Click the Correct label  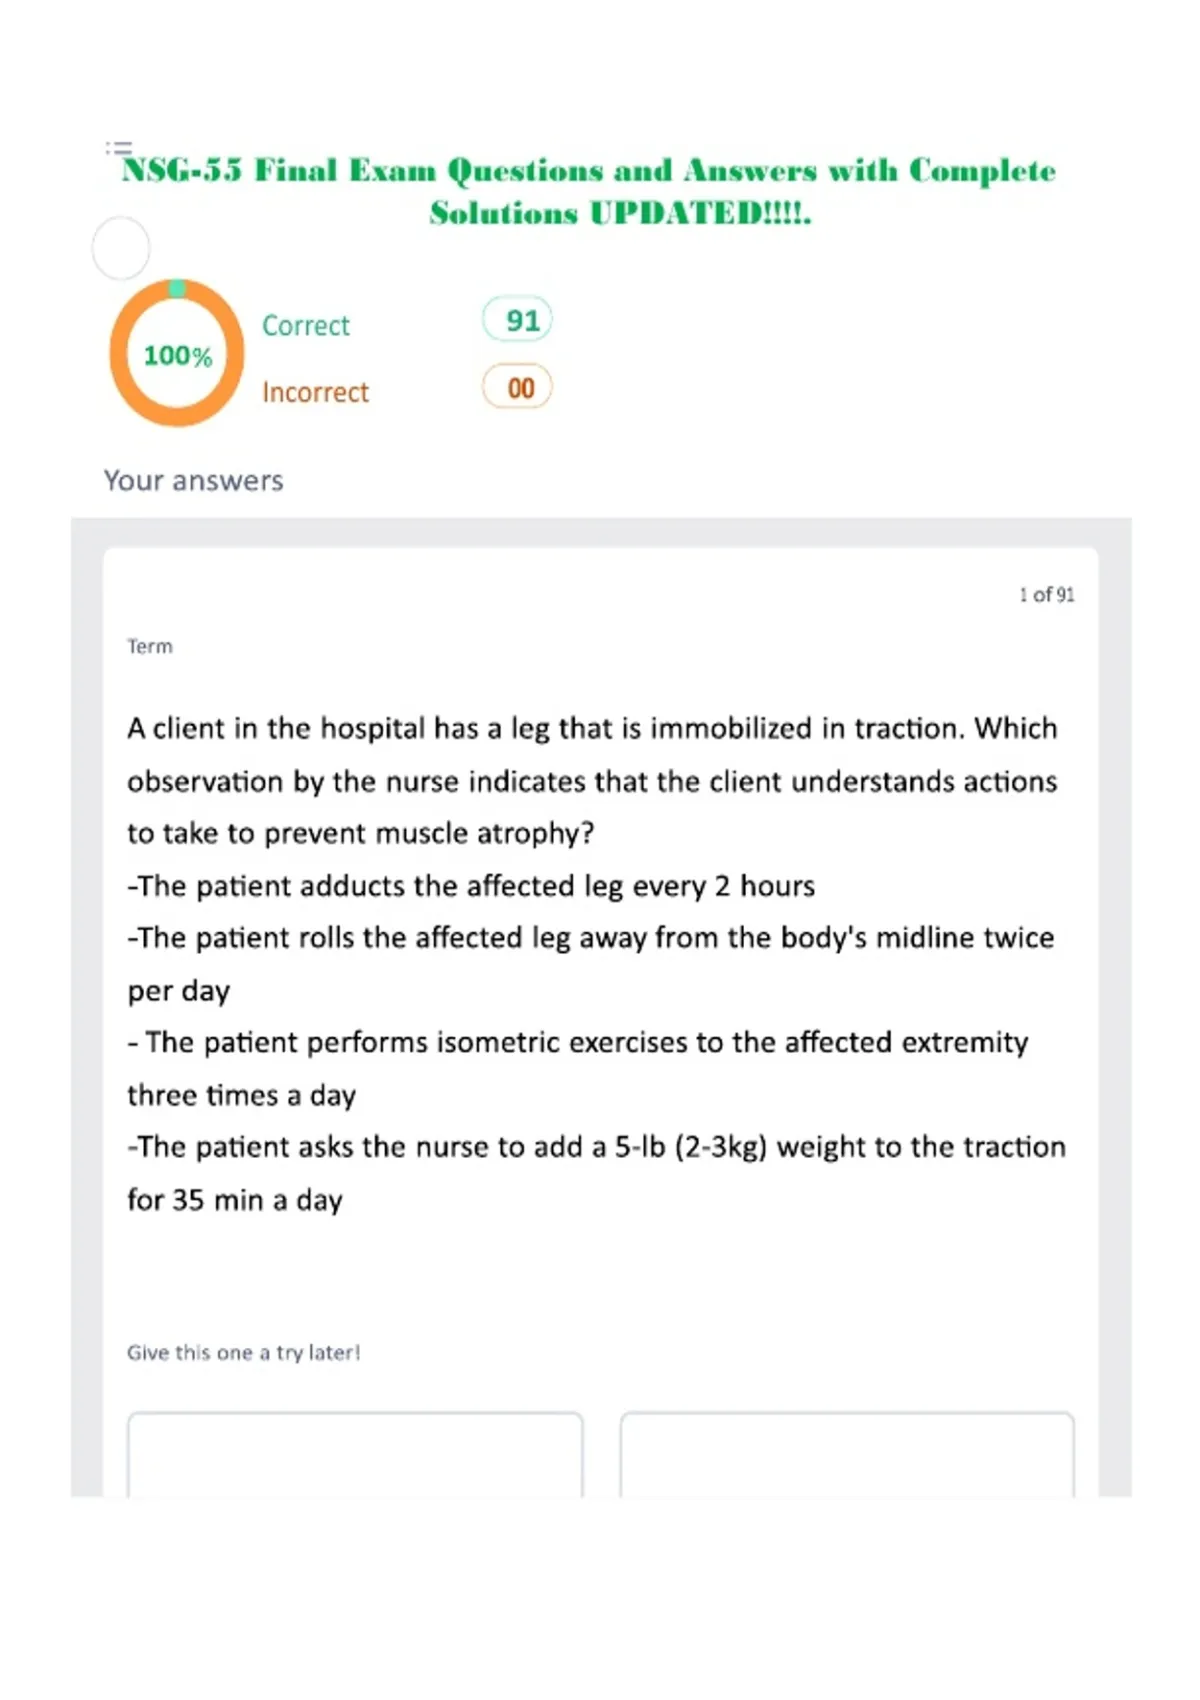pyautogui.click(x=306, y=326)
